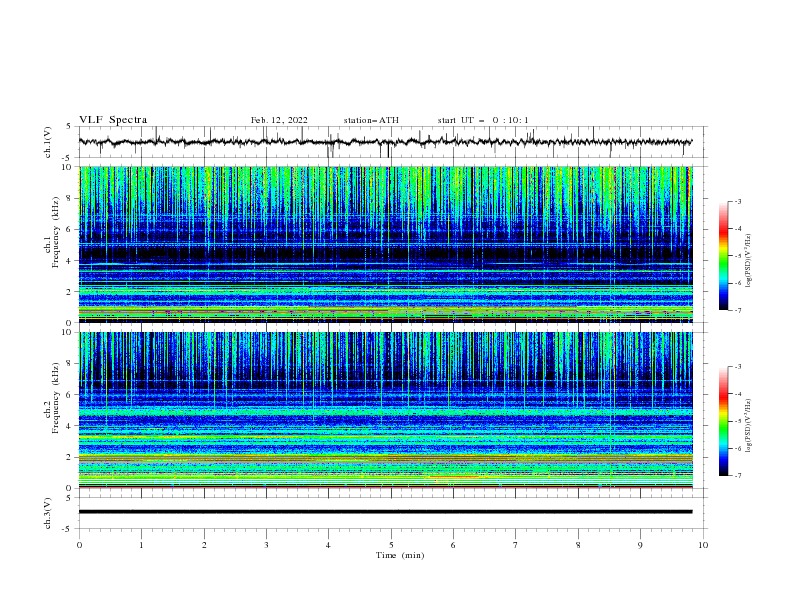Click inside the ch.2 frequency spectrogram
Screen dimensions: 792x612
(385, 410)
